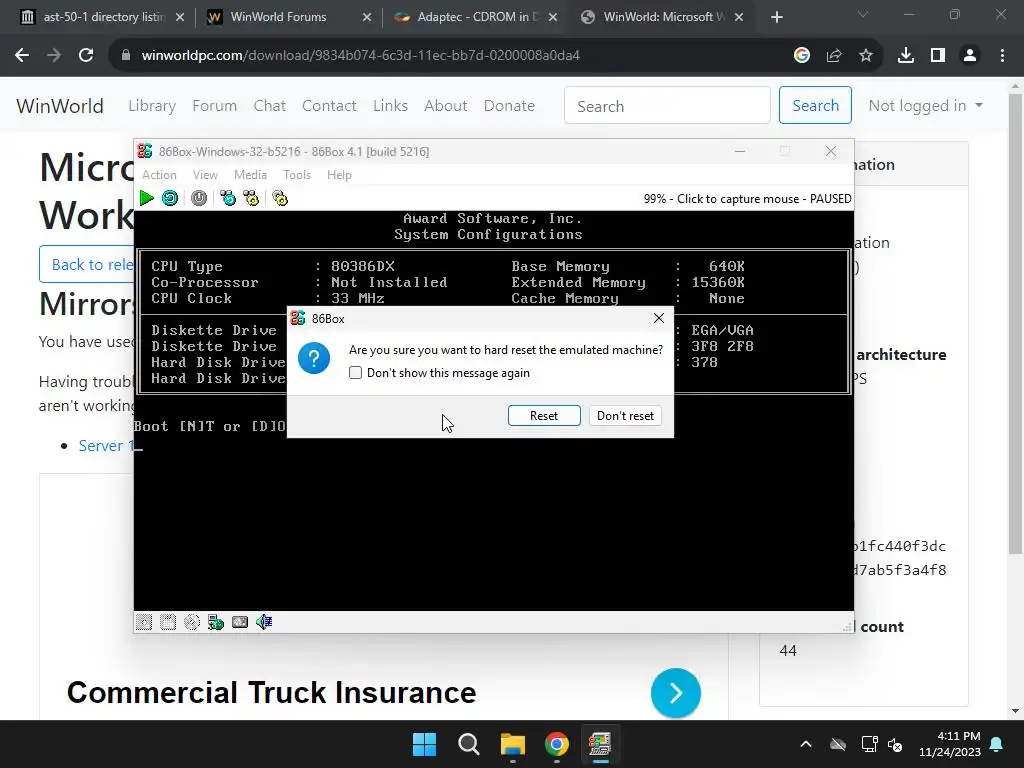Screen dimensions: 1024x768
Task: Open 86Box View menu
Action: 205,175
